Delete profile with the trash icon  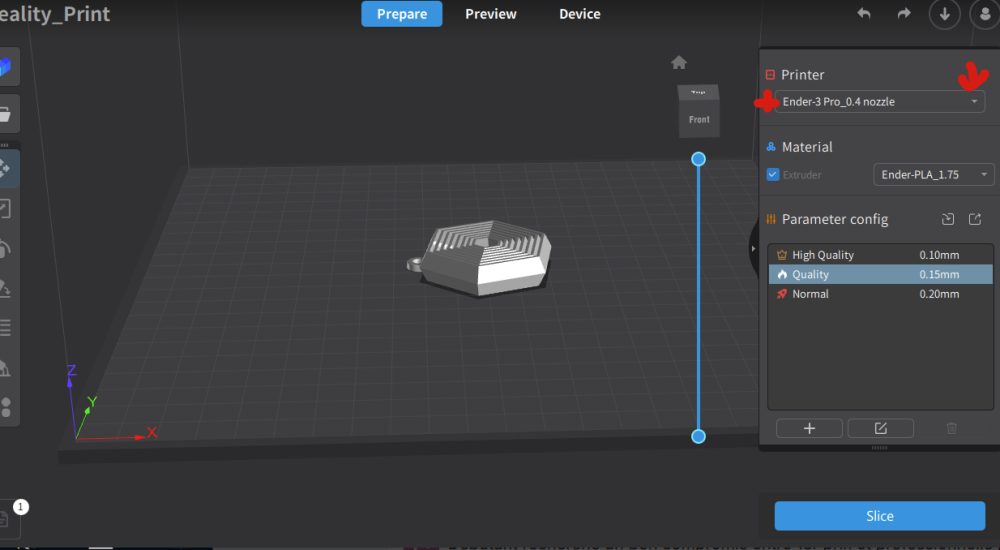(x=952, y=428)
